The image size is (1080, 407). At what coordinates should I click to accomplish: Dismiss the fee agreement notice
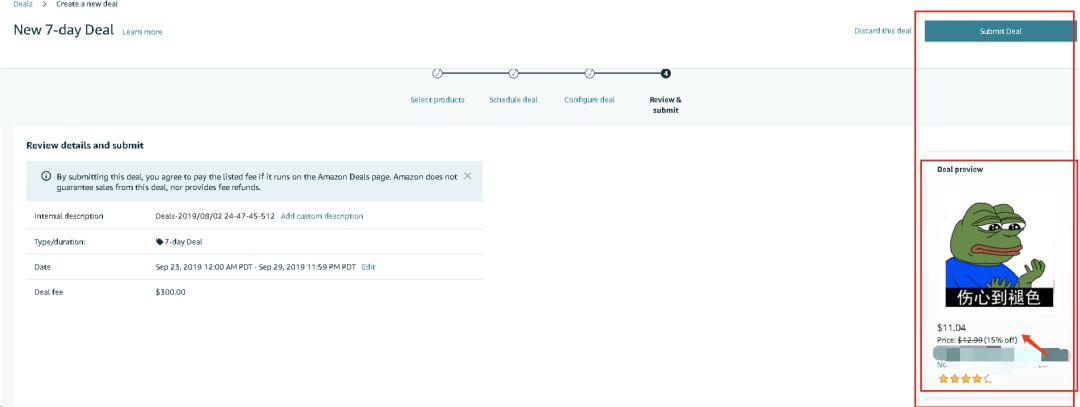(x=468, y=176)
